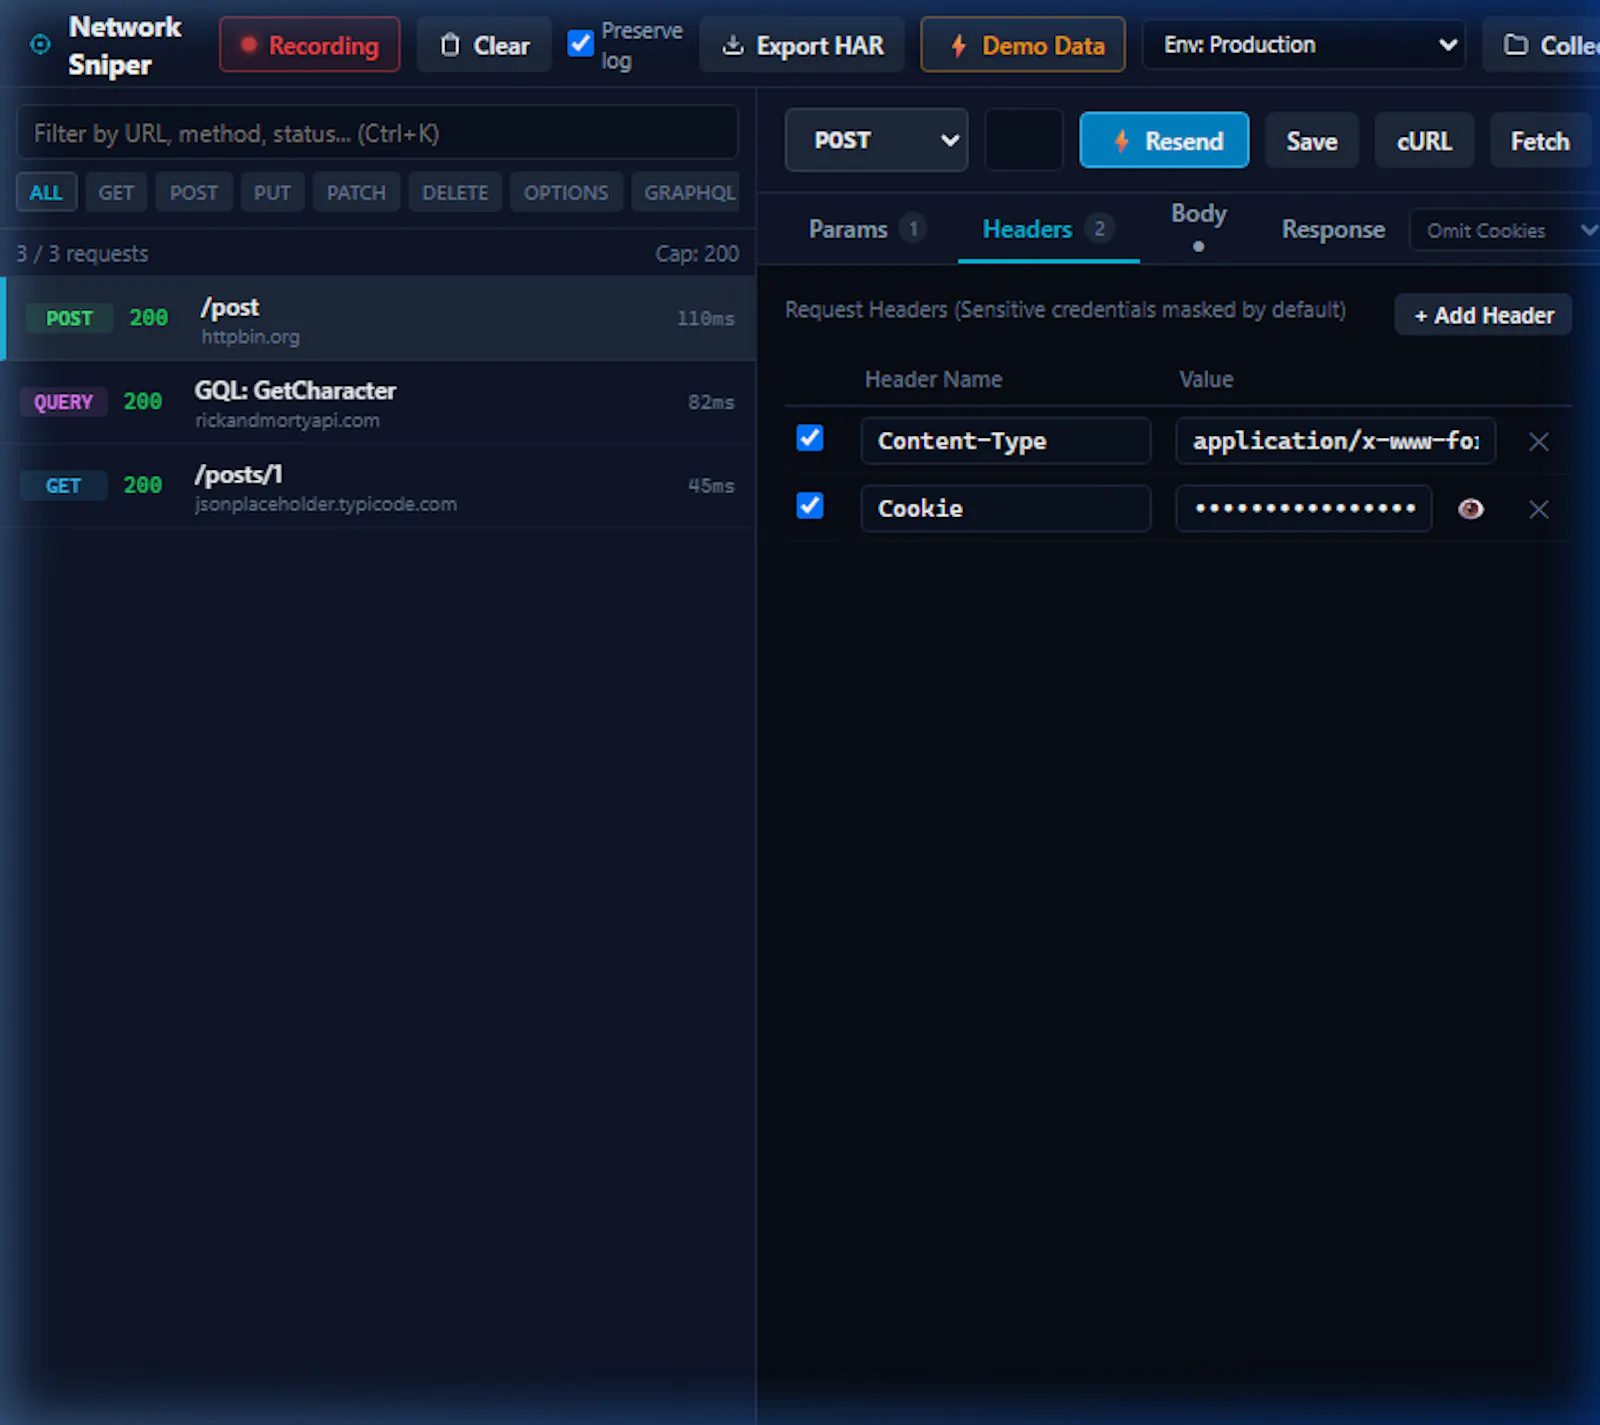Switch to the Body tab

coord(1199,227)
